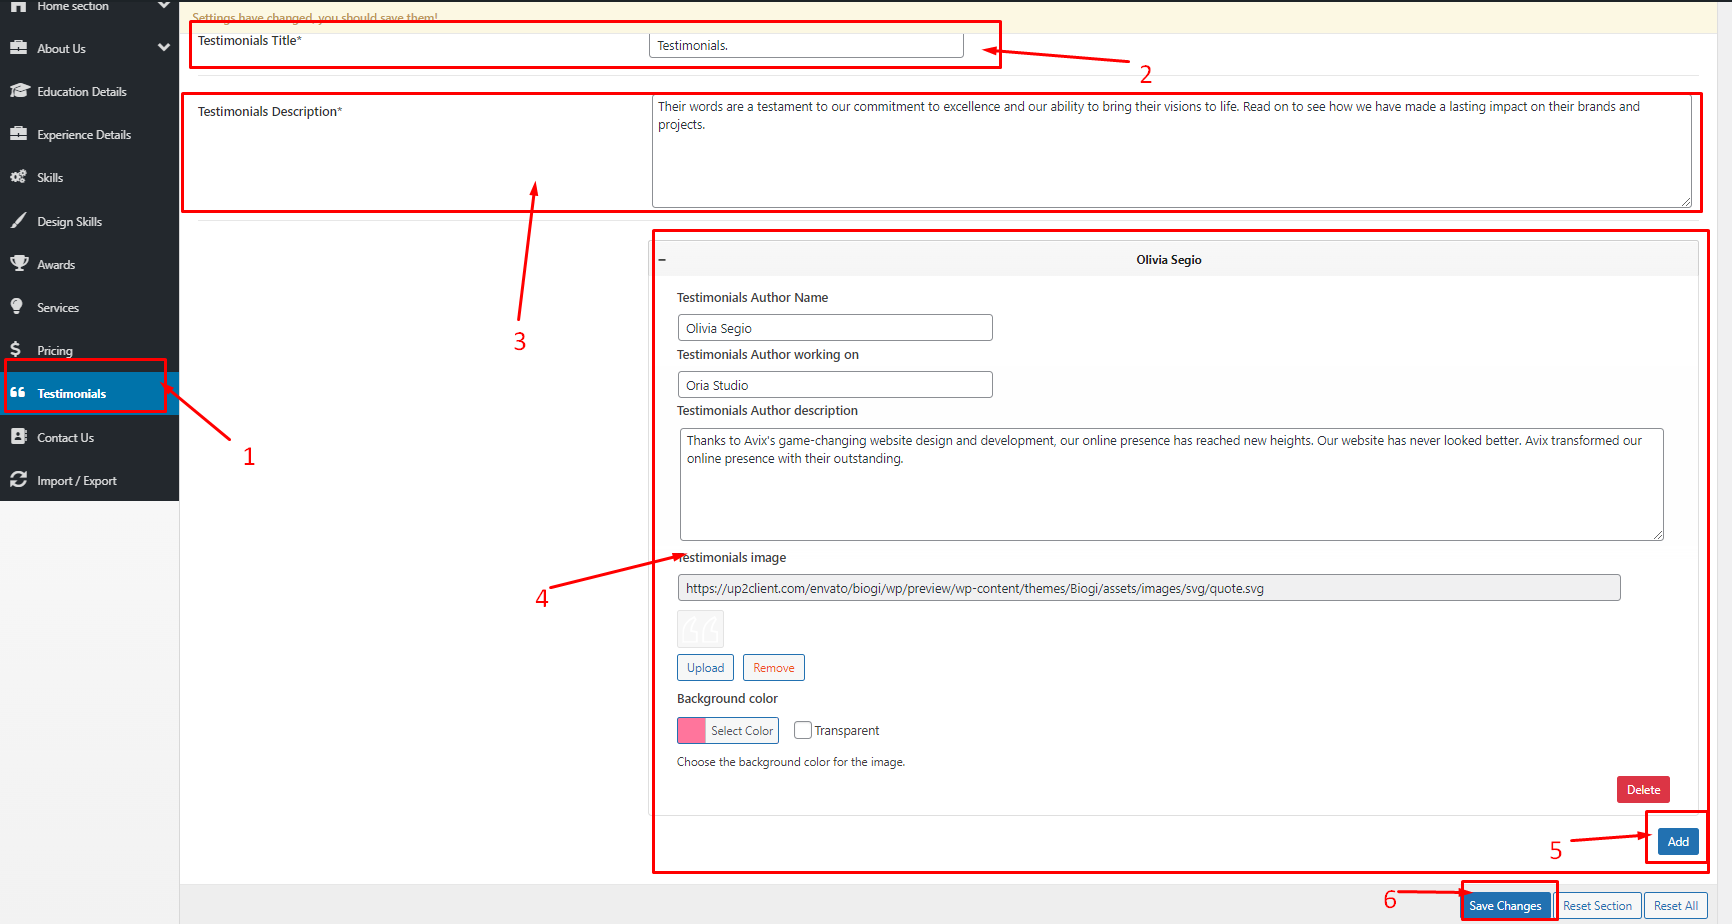Viewport: 1732px width, 924px height.
Task: Expand the About Us submenu chevron
Action: pos(164,47)
